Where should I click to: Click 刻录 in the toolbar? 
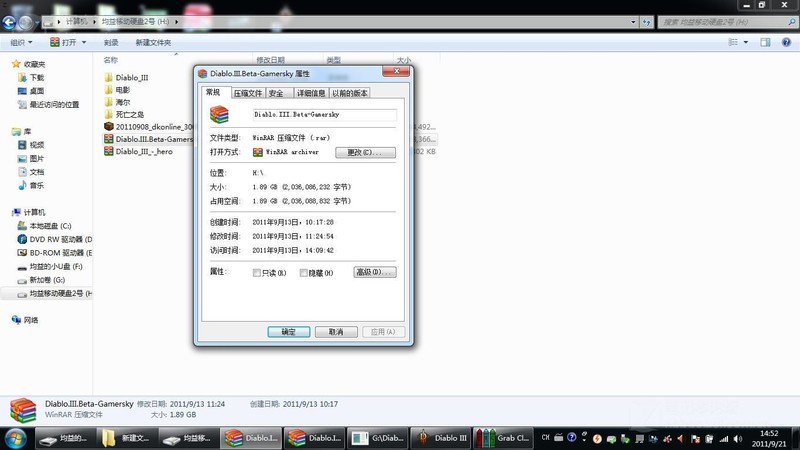point(111,42)
